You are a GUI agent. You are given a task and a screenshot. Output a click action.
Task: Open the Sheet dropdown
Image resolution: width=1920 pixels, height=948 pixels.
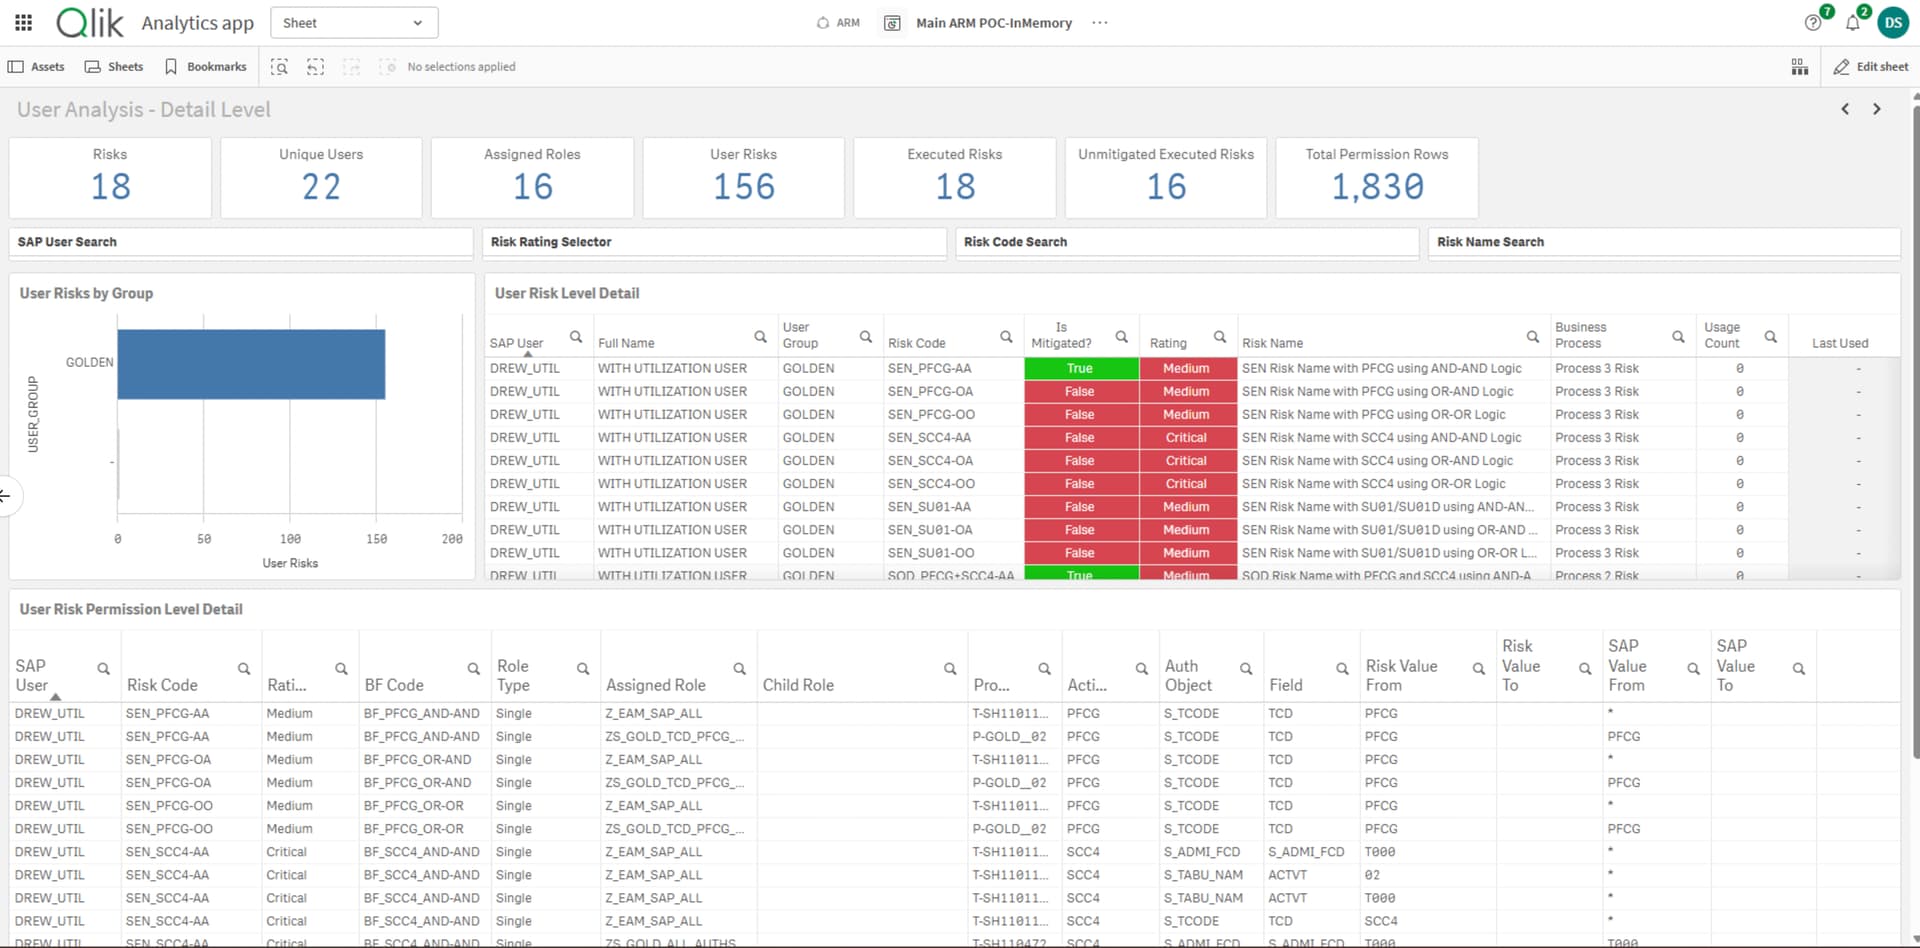click(354, 23)
